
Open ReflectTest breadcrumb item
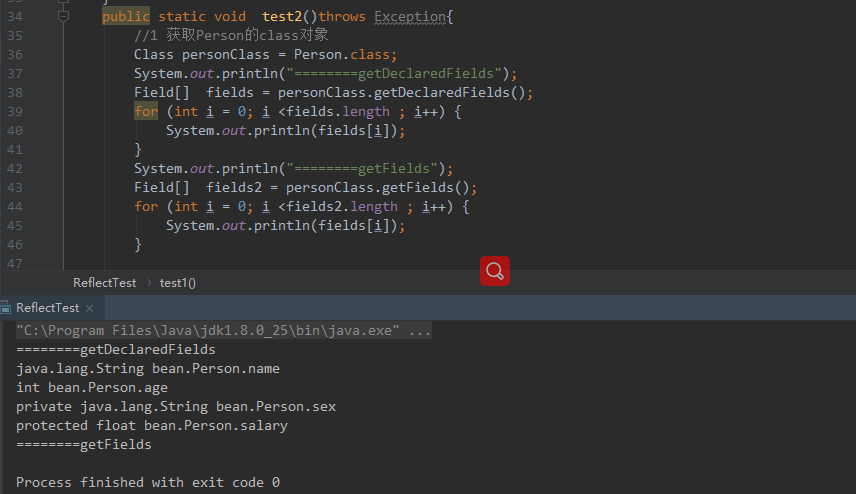[104, 283]
